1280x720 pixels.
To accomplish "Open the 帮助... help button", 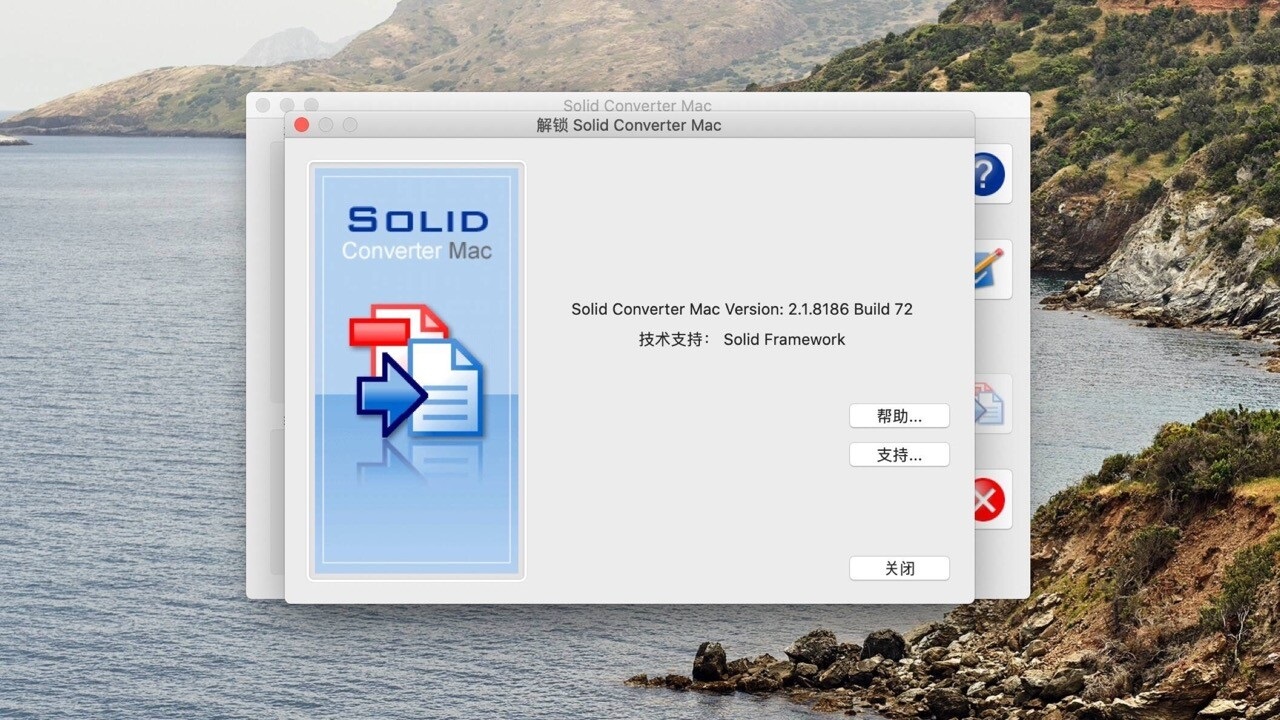I will [899, 416].
